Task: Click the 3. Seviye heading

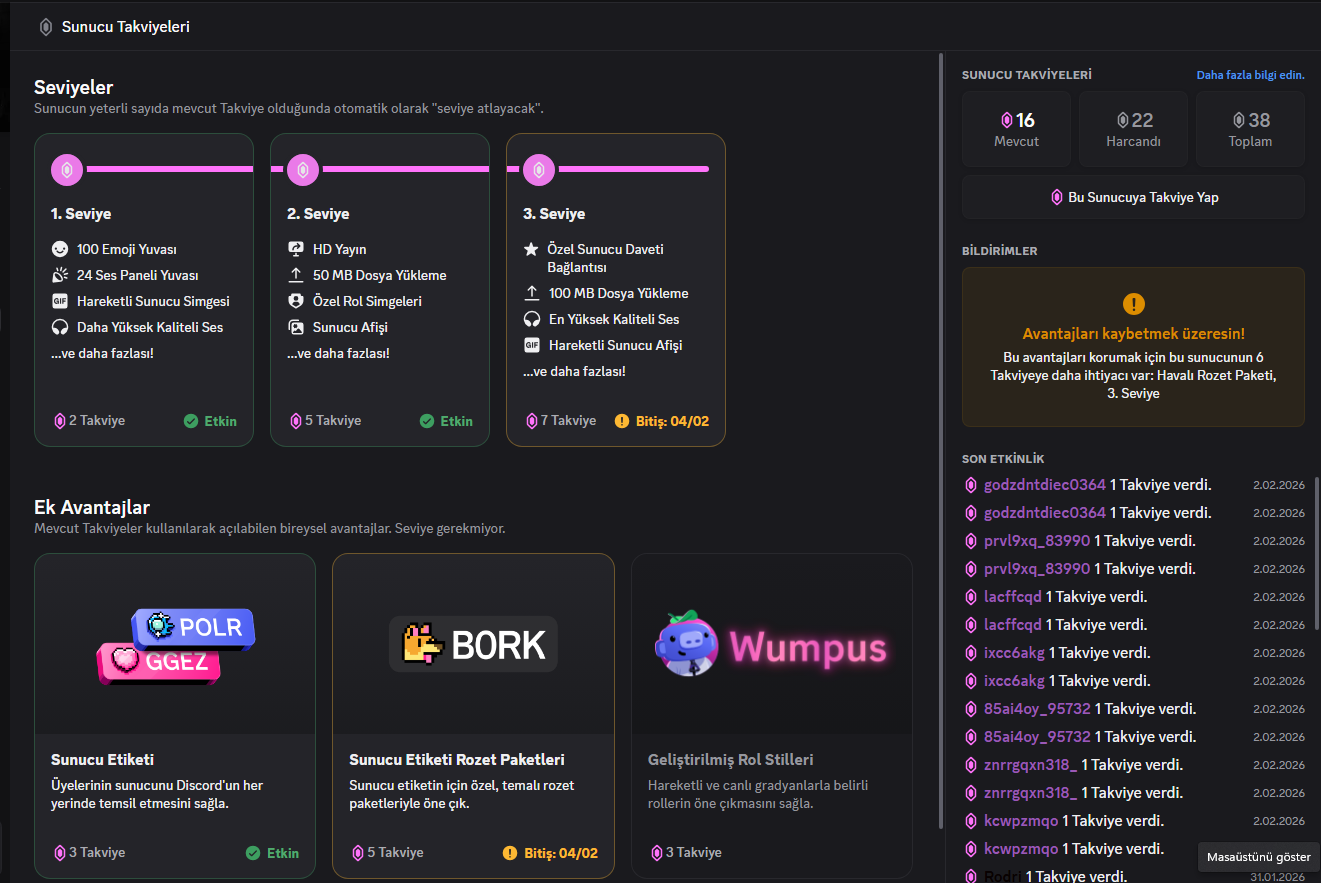Action: point(554,214)
